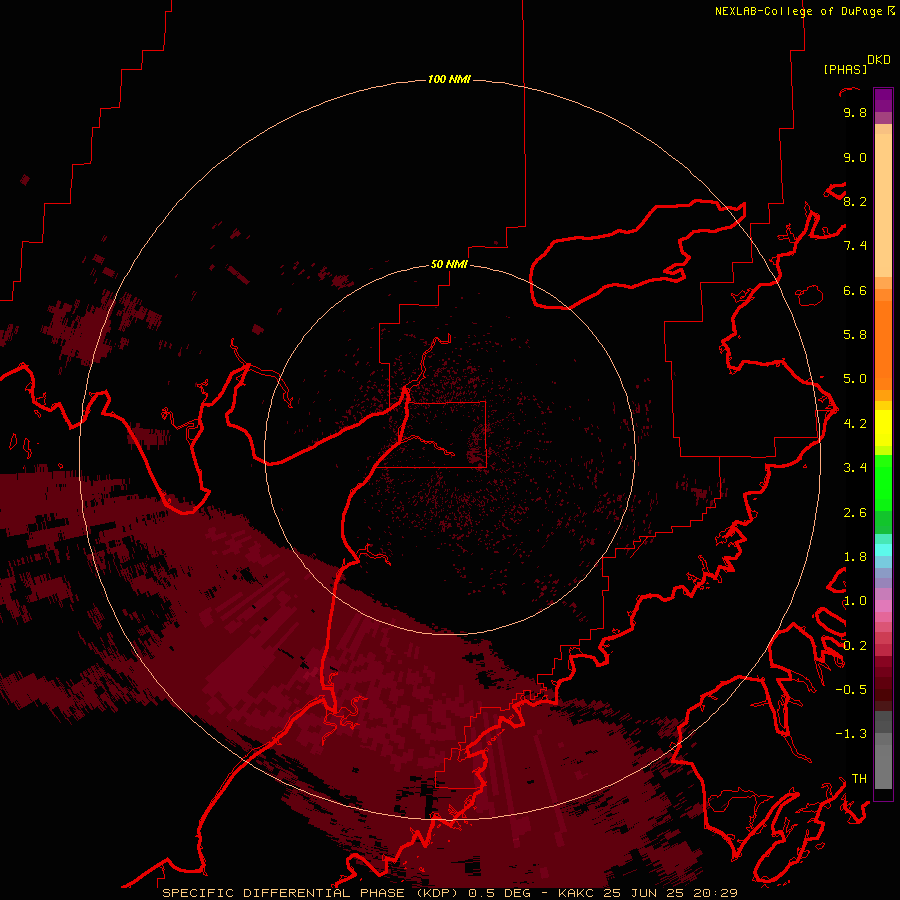Screen dimensions: 900x900
Task: Click the 9.0 legend value
Action: pos(855,158)
